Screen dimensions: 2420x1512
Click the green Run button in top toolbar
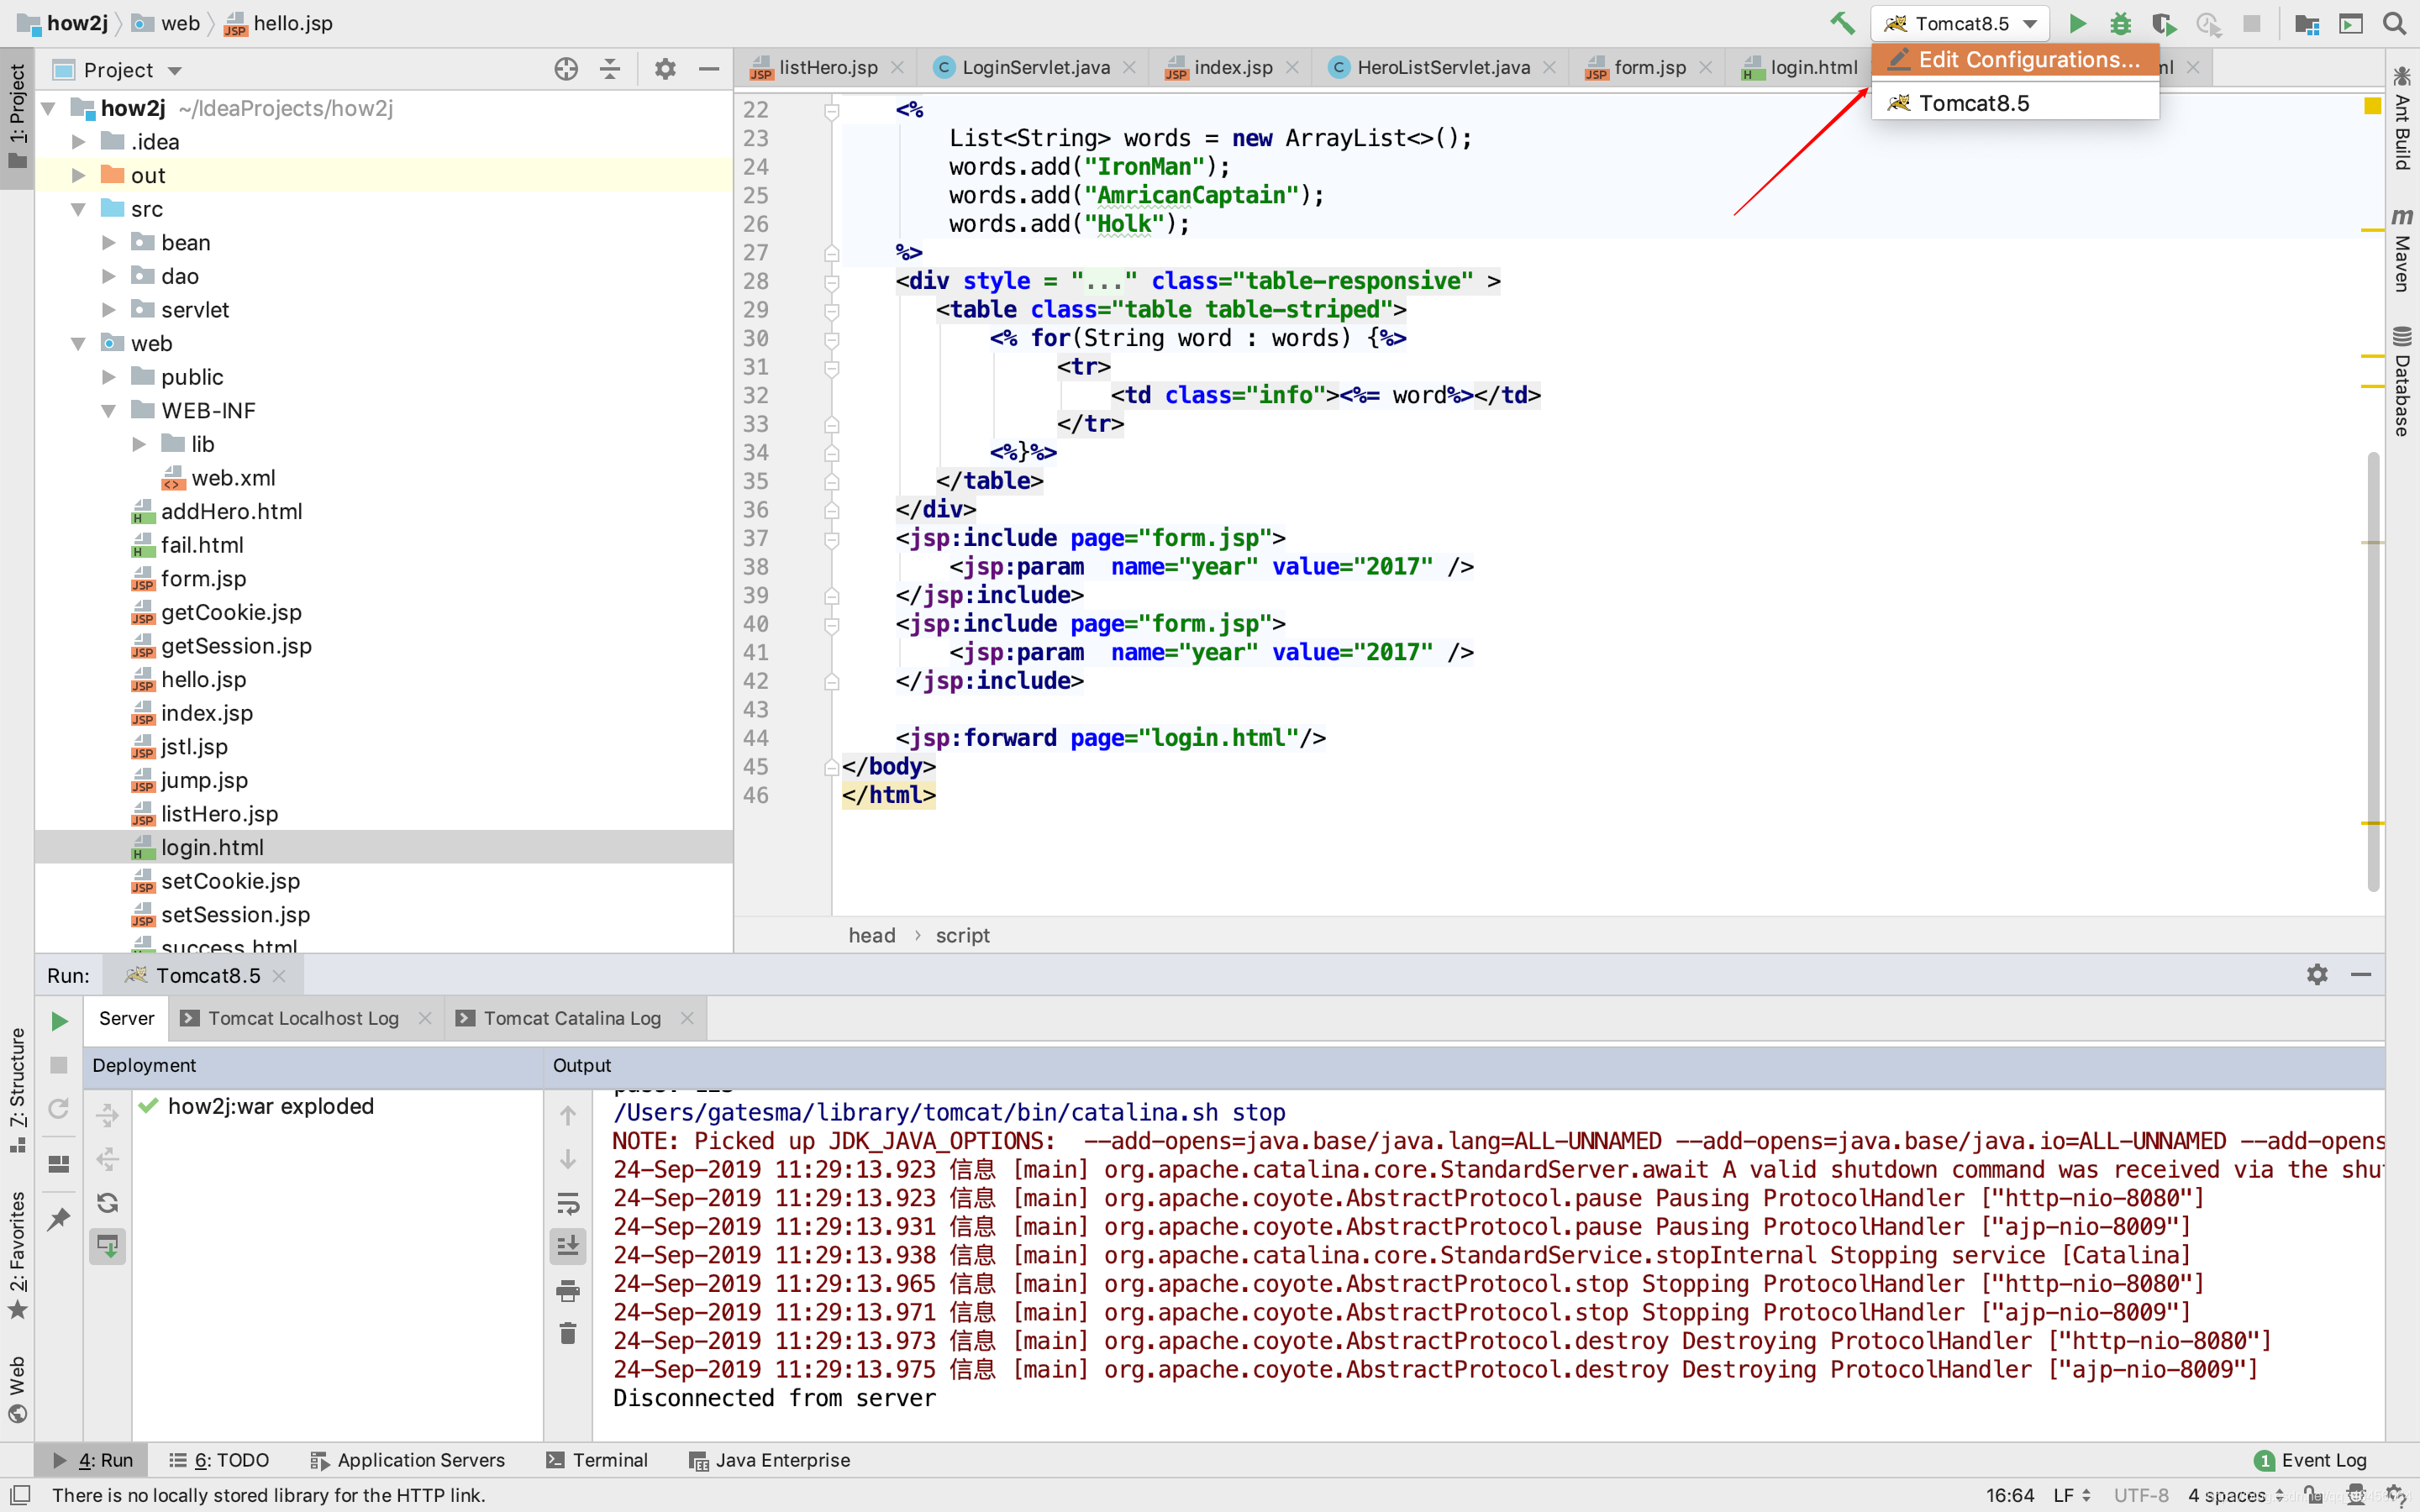click(x=2077, y=23)
